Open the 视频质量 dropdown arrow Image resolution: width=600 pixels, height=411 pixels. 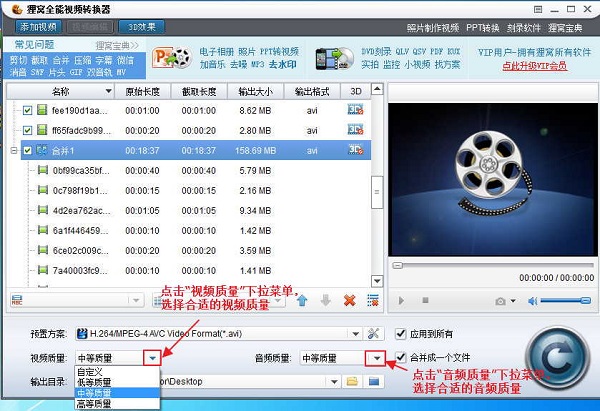pyautogui.click(x=153, y=358)
